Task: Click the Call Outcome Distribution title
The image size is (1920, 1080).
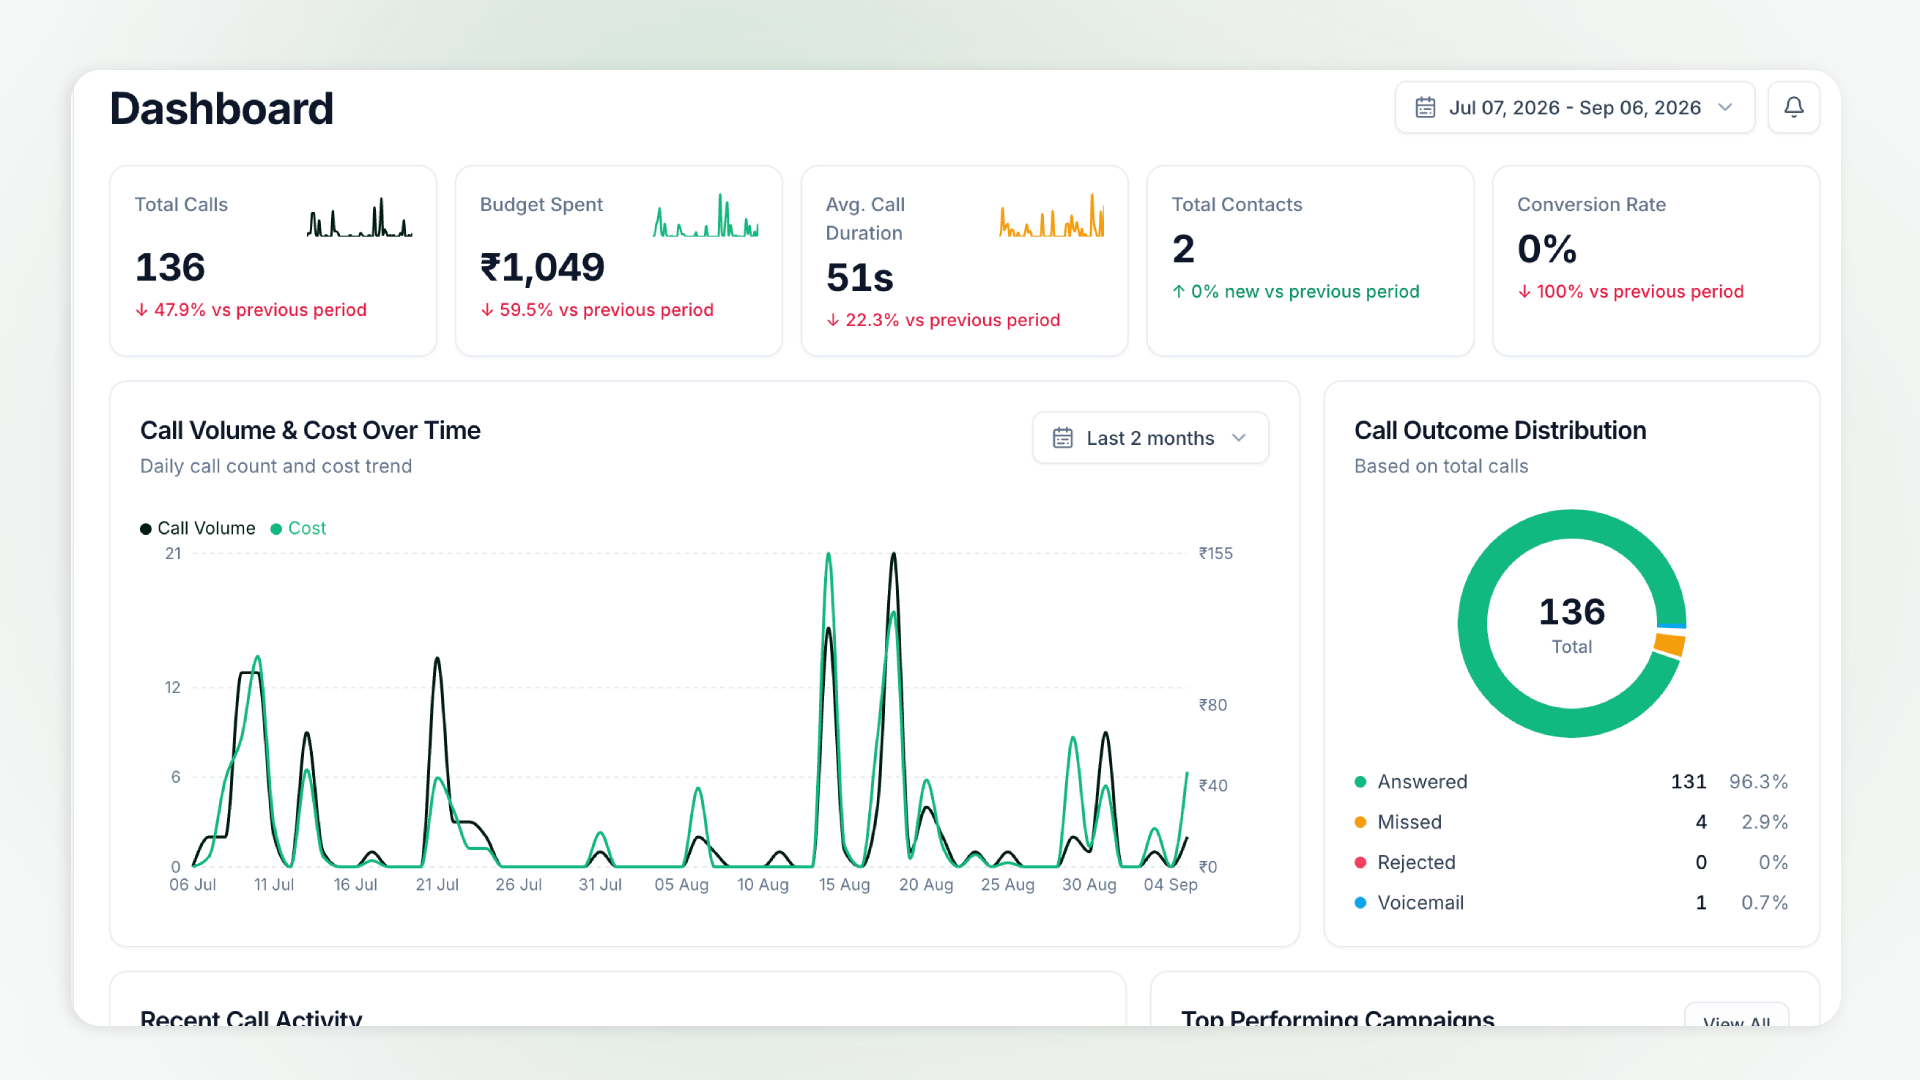Action: [x=1500, y=430]
